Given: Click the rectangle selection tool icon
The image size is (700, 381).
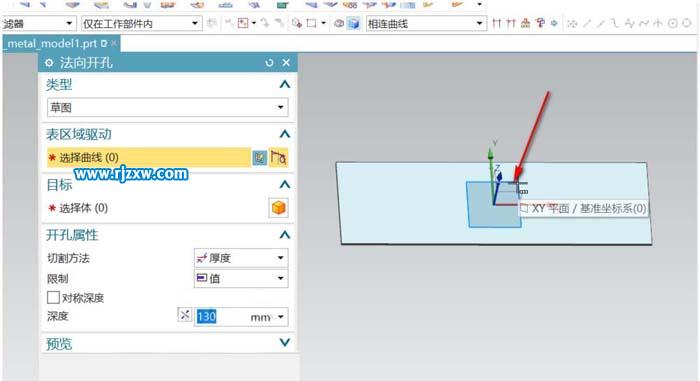Looking at the screenshot, I should 312,23.
